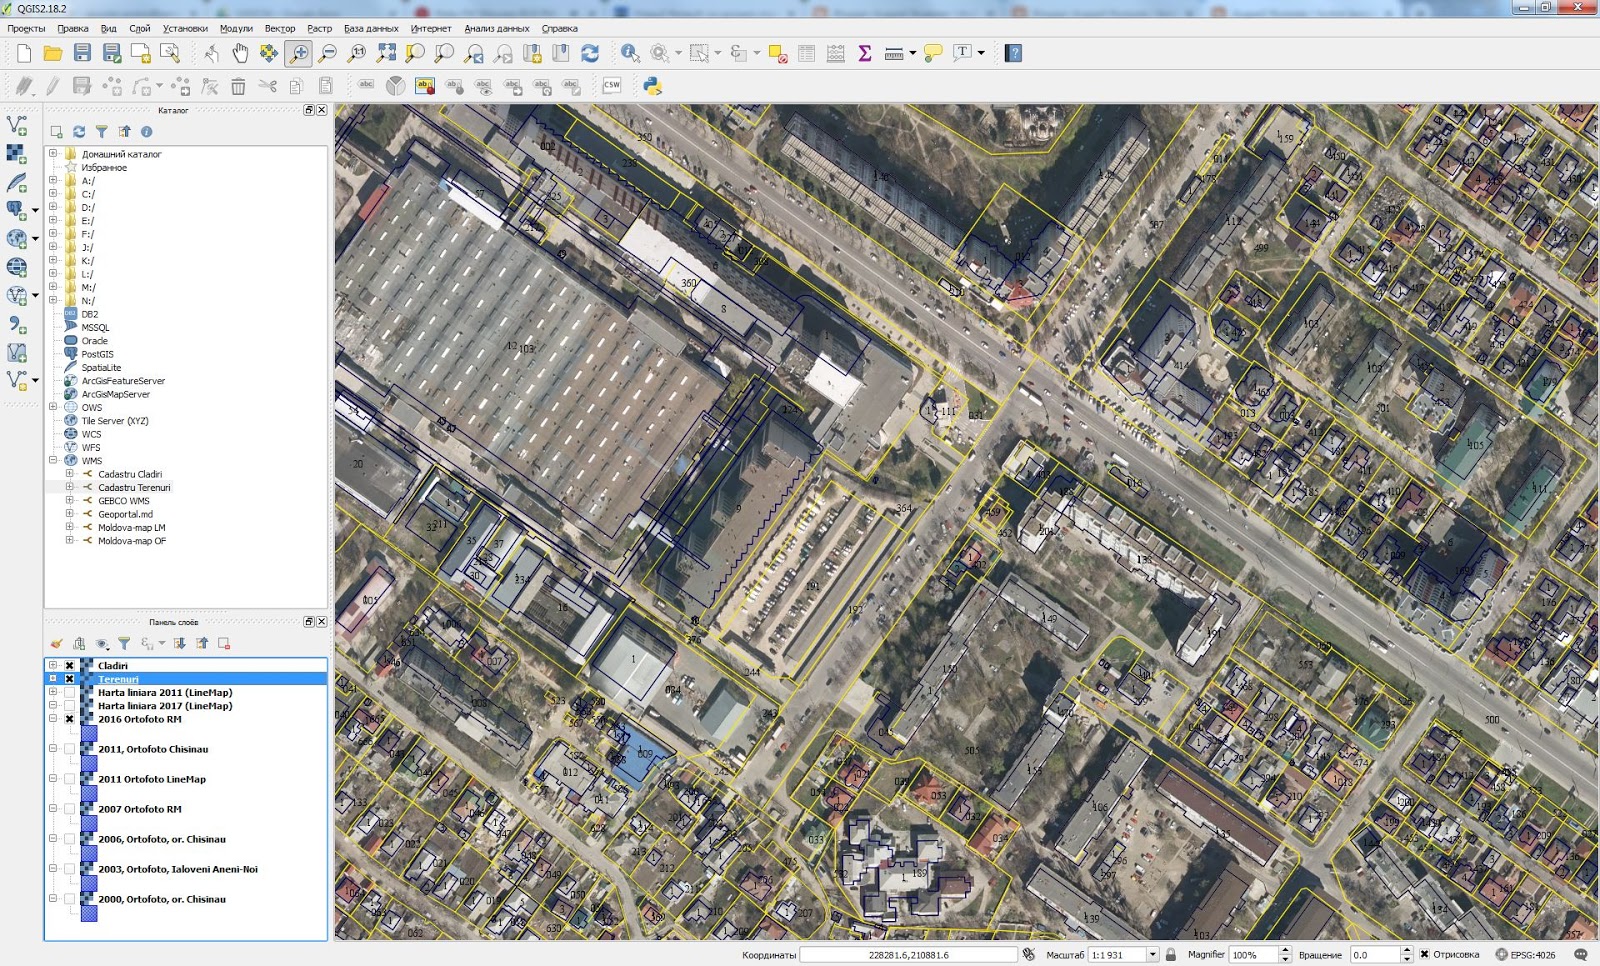Image resolution: width=1600 pixels, height=966 pixels.
Task: Filter the layer legend with the funnel icon
Action: [x=124, y=643]
